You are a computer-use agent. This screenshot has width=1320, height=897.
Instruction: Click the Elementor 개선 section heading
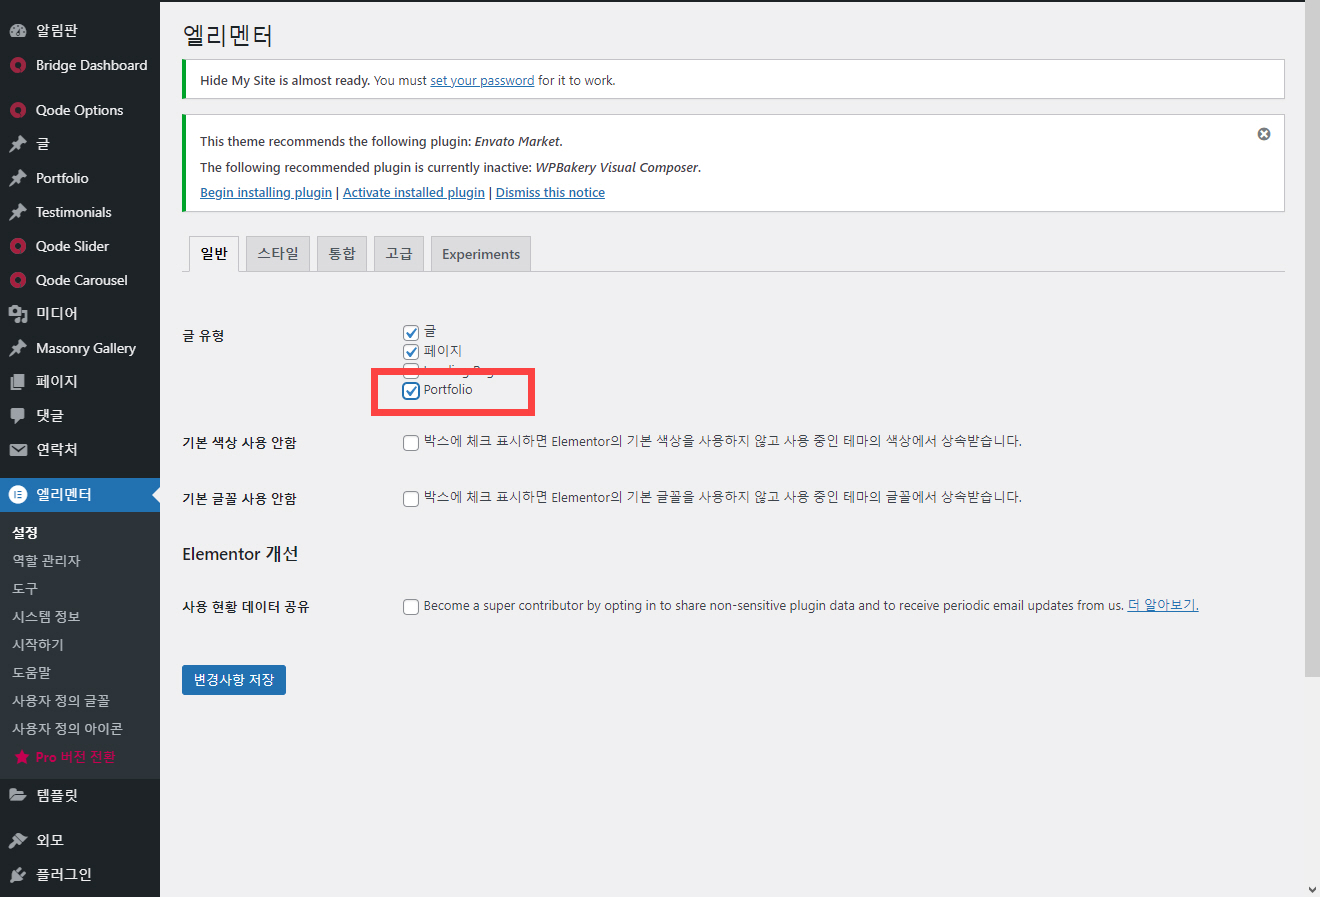tap(240, 554)
